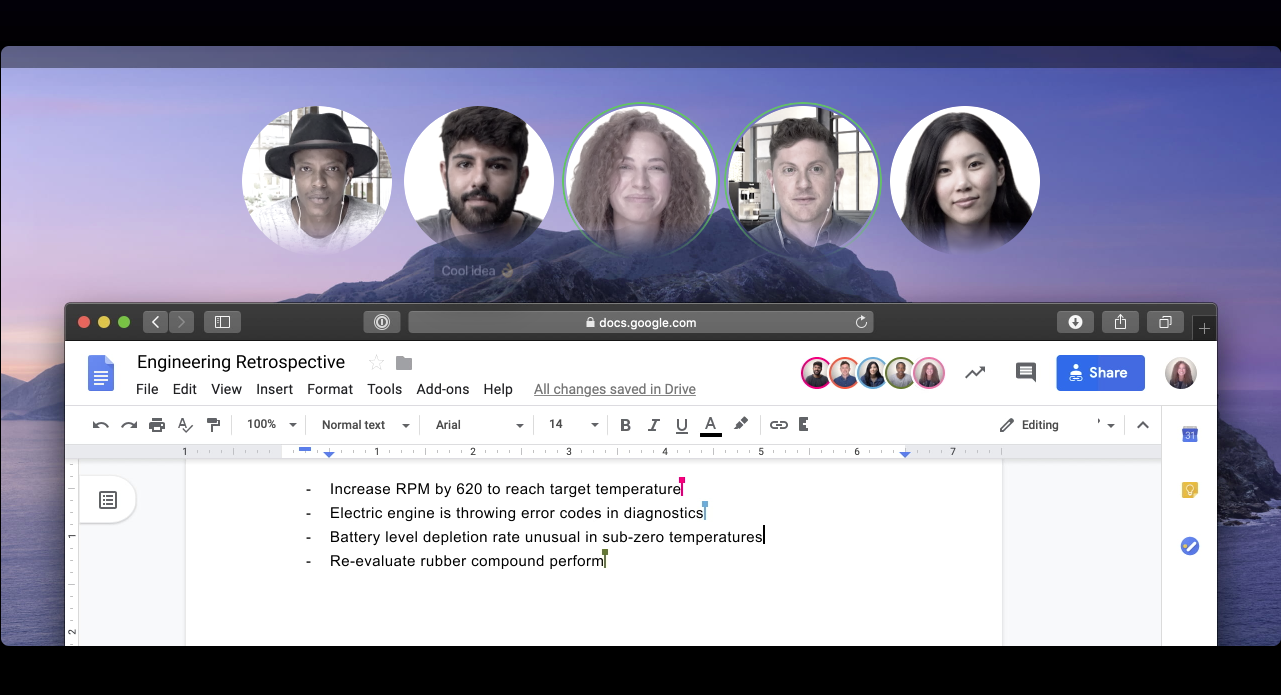Open the Insert menu
The height and width of the screenshot is (695, 1281).
tap(274, 389)
